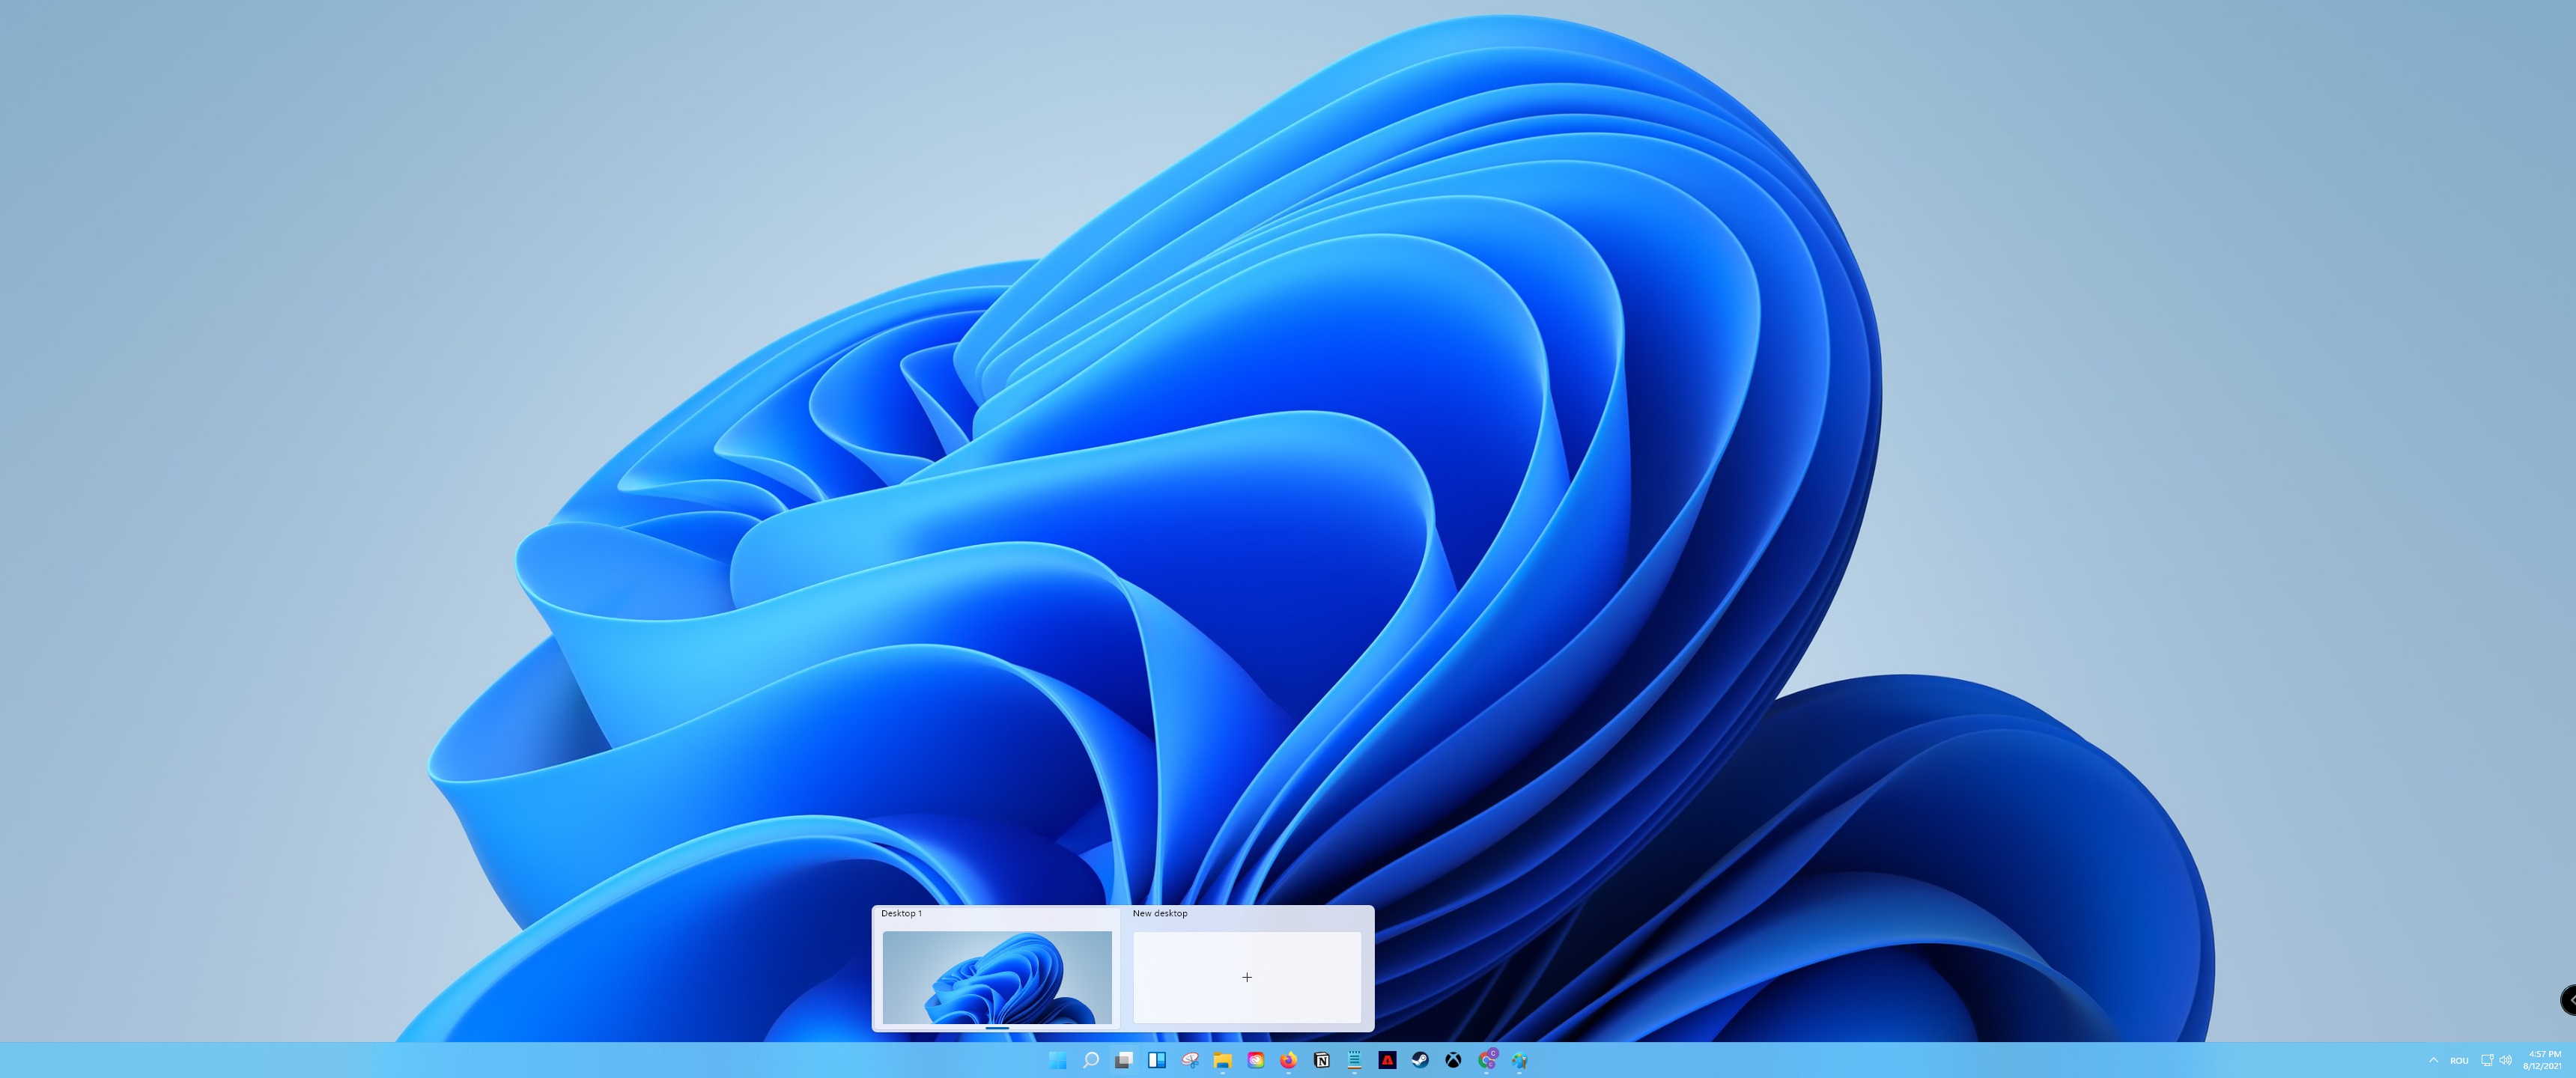
Task: Open the Widgets panel icon
Action: (1157, 1060)
